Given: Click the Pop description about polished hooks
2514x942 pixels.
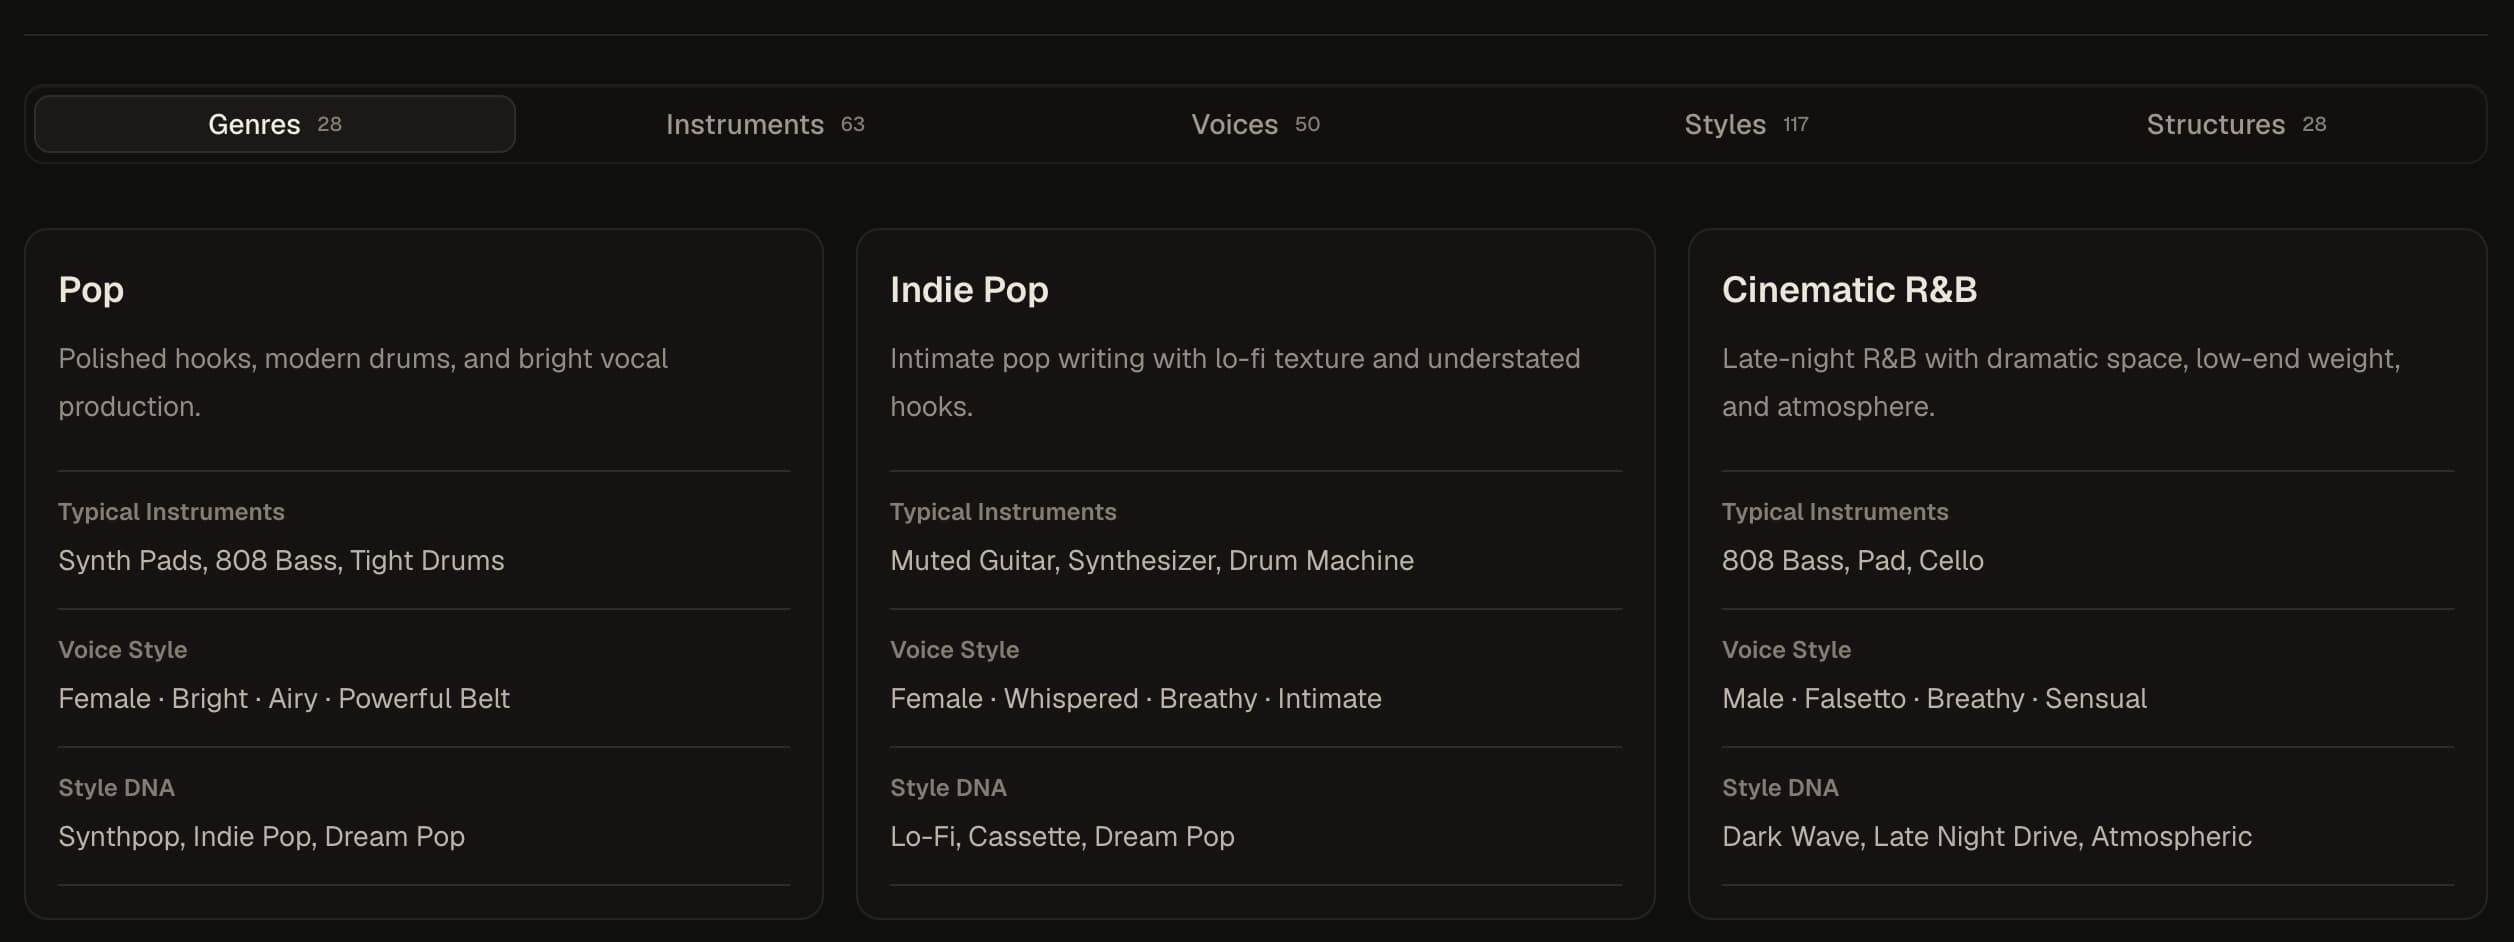Looking at the screenshot, I should (x=363, y=382).
